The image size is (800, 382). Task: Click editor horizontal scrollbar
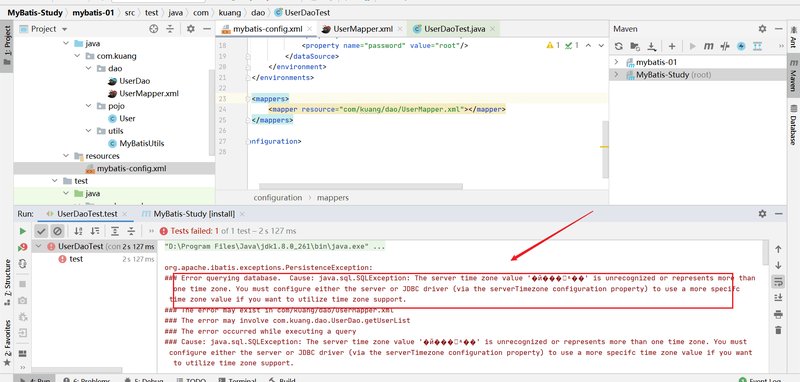[x=361, y=187]
